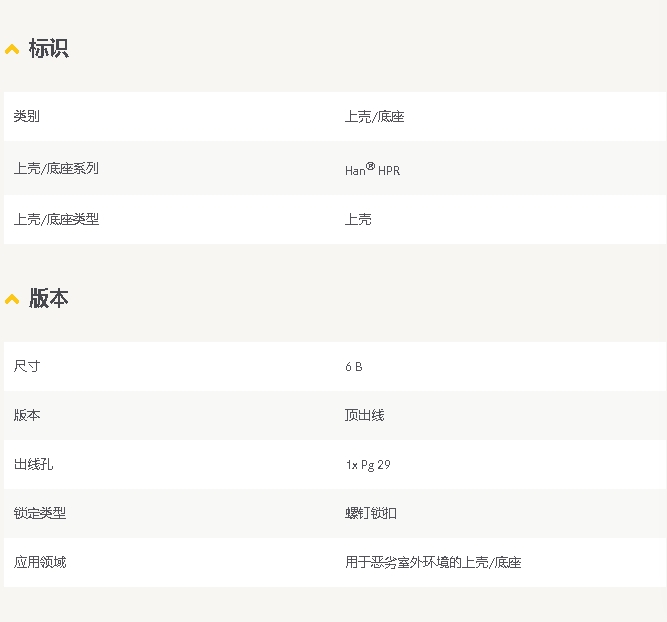Image resolution: width=667 pixels, height=622 pixels.
Task: Select the Han® HPR value text
Action: click(372, 170)
